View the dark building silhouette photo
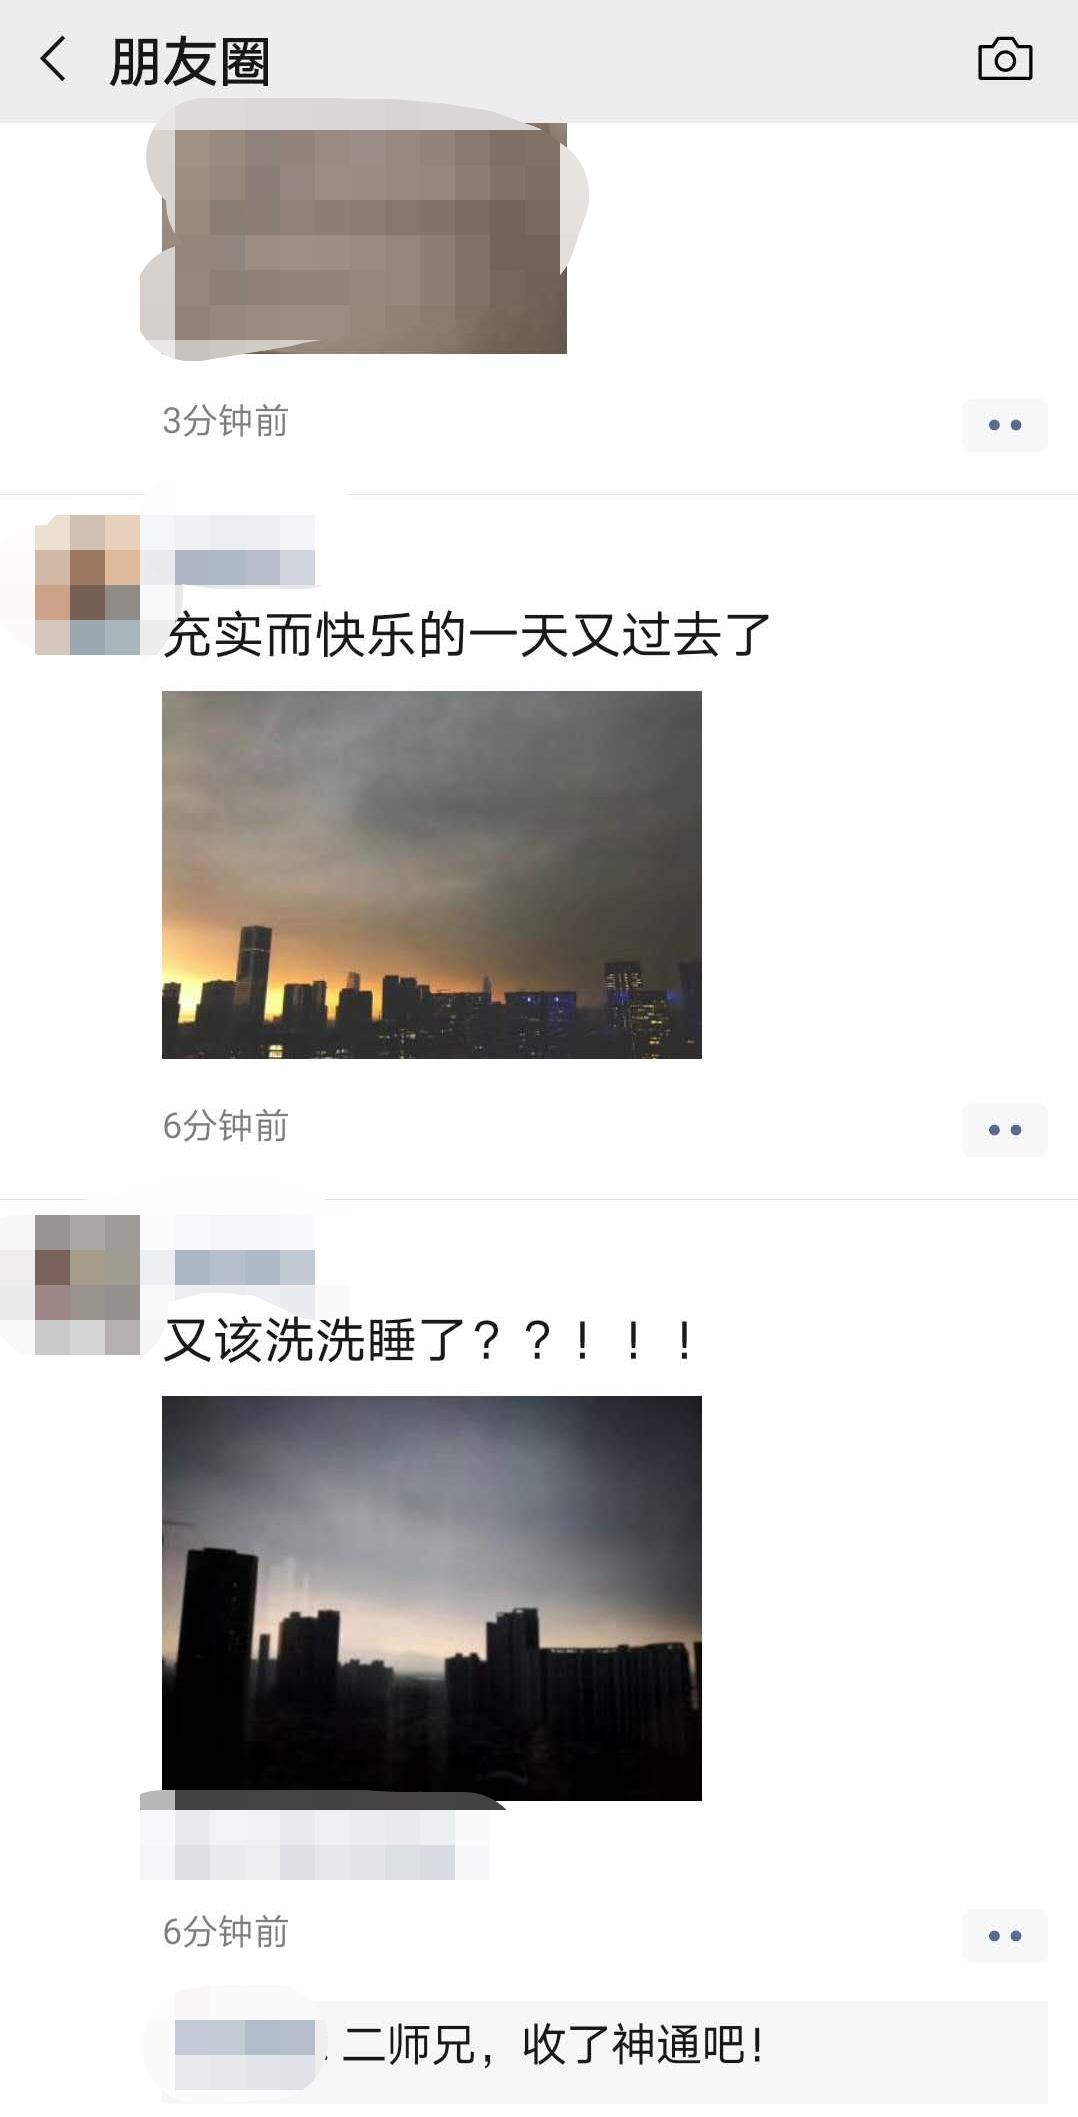Image resolution: width=1078 pixels, height=2117 pixels. [432, 1598]
